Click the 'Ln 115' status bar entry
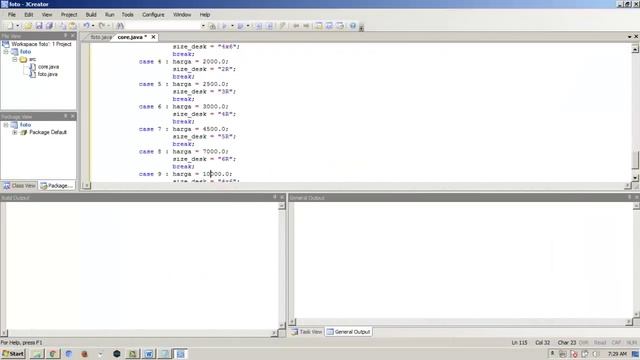This screenshot has width=640, height=360. click(x=519, y=343)
